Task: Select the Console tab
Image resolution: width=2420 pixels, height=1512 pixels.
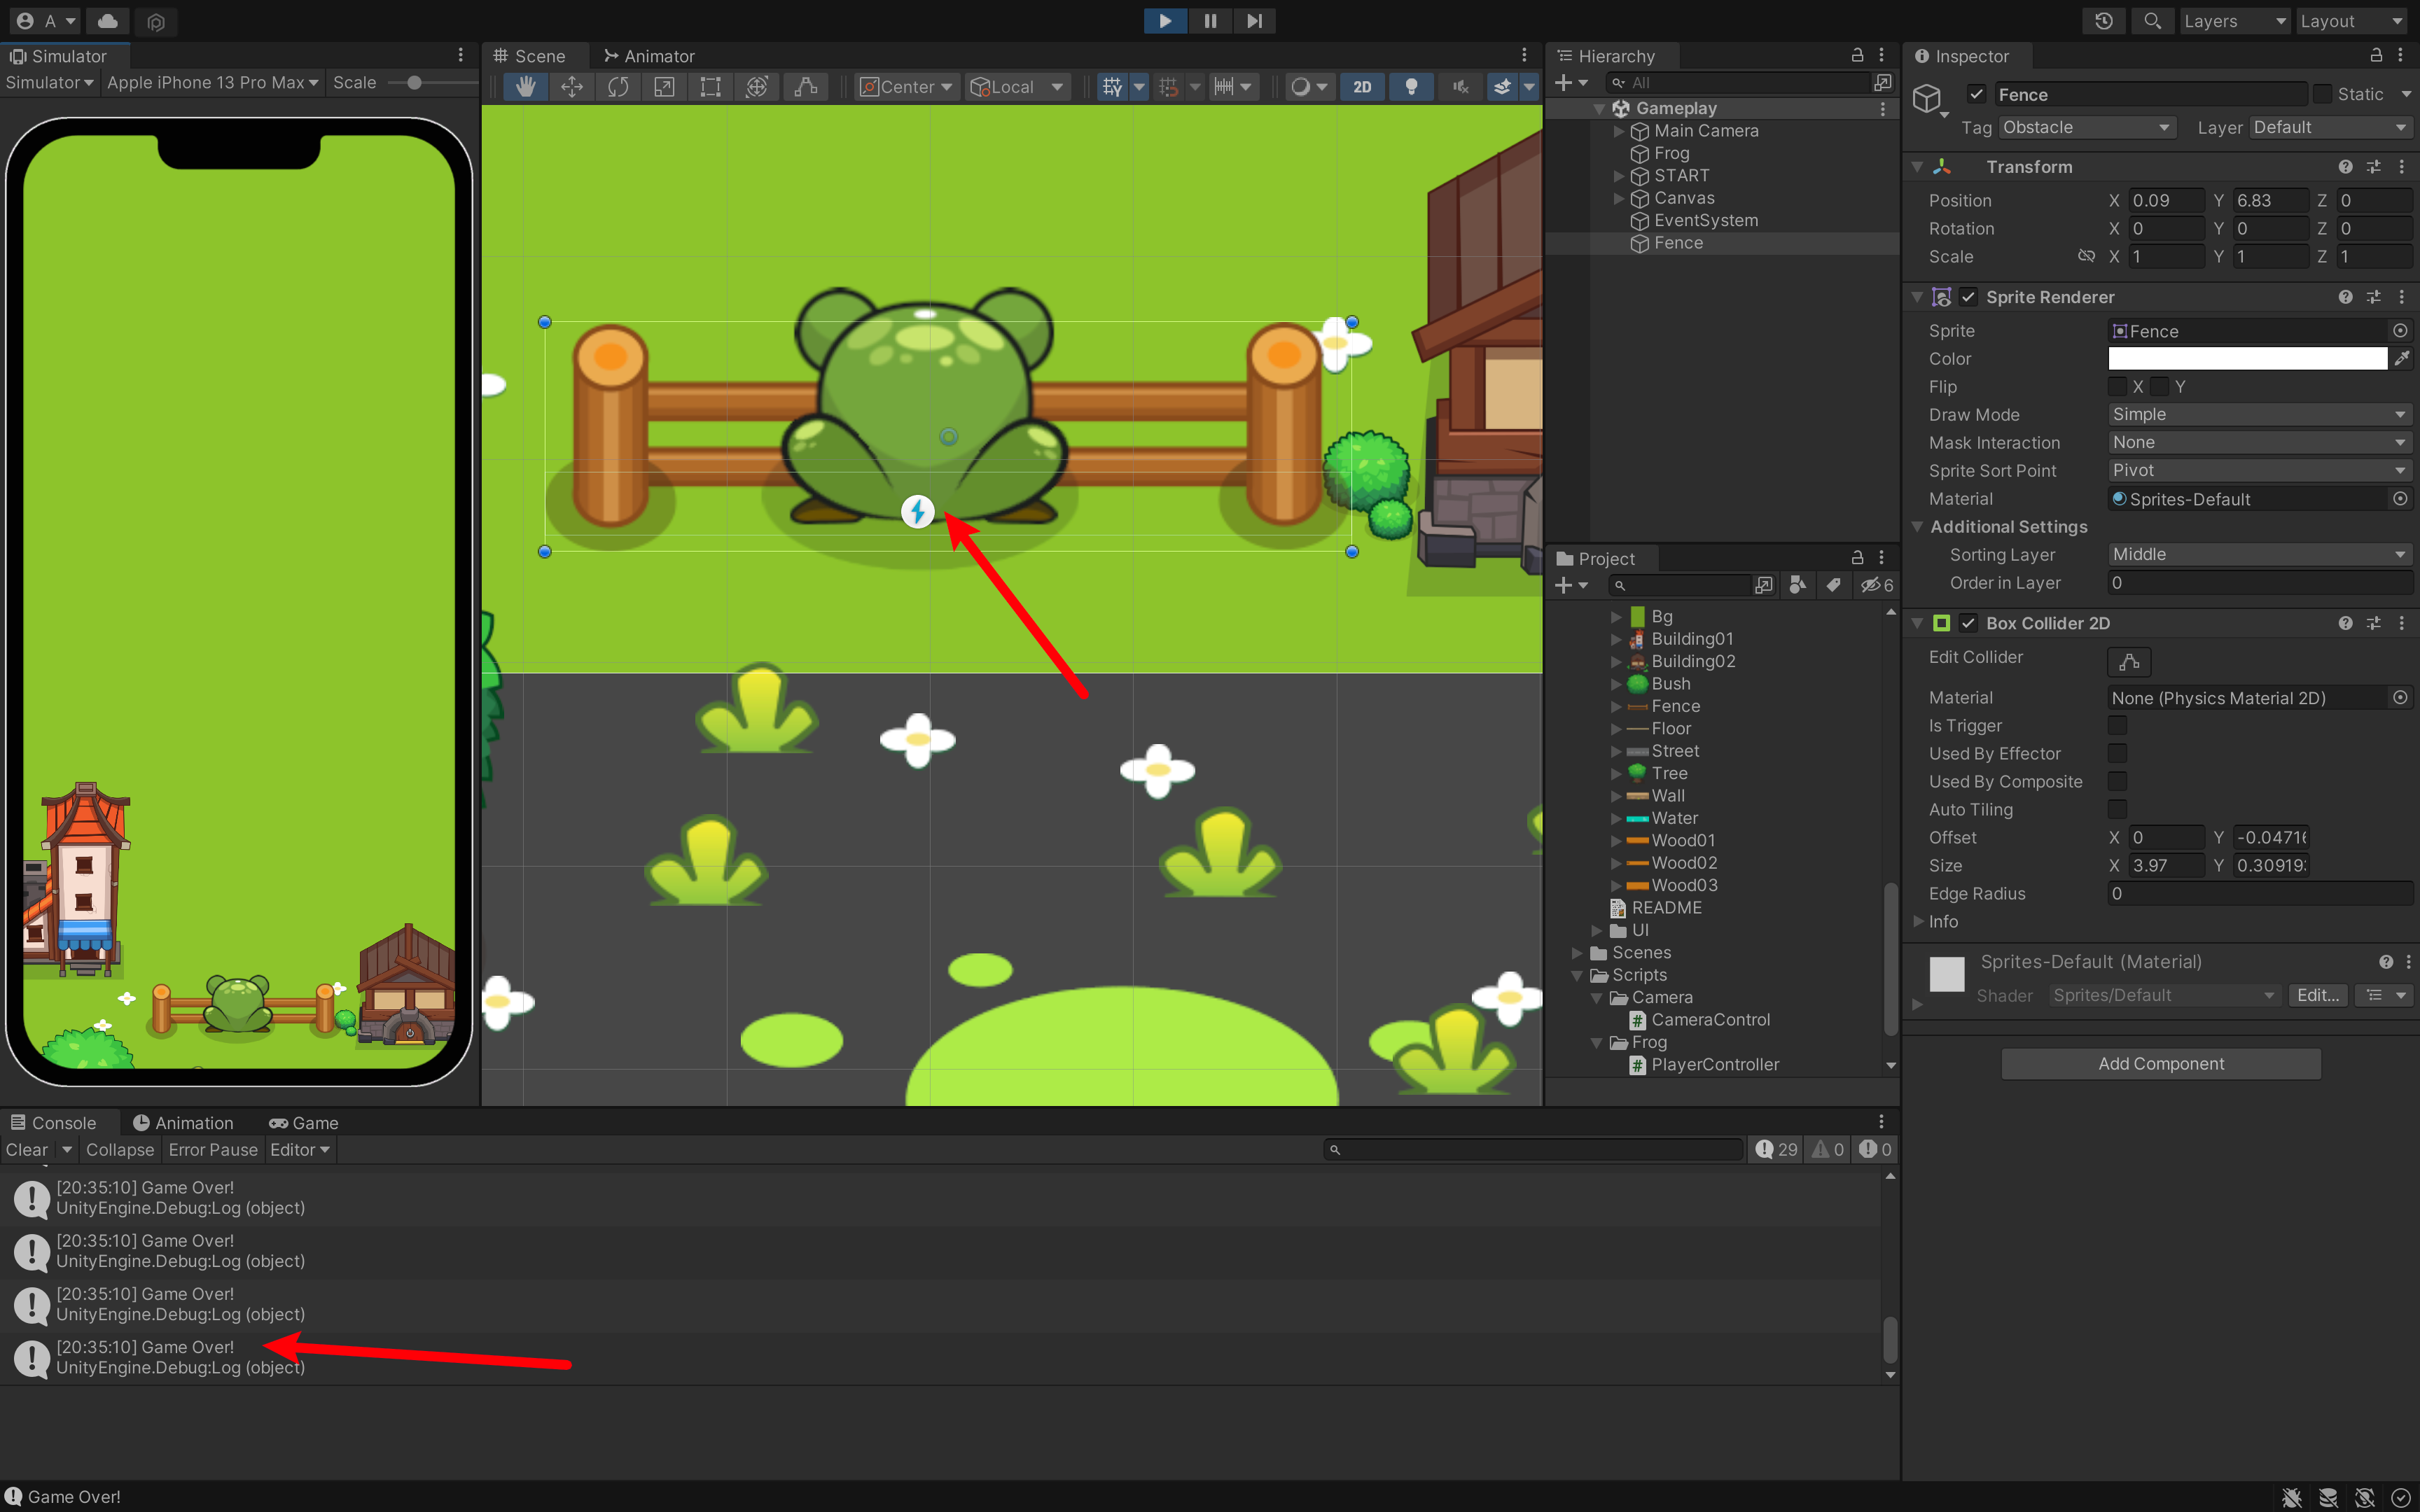Action: coord(54,1123)
